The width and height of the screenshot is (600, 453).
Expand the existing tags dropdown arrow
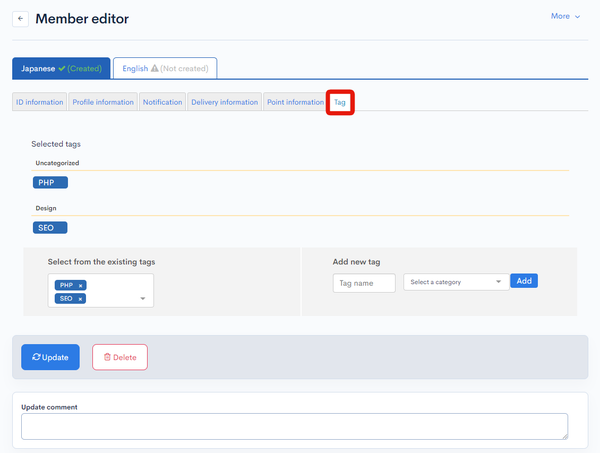click(143, 298)
